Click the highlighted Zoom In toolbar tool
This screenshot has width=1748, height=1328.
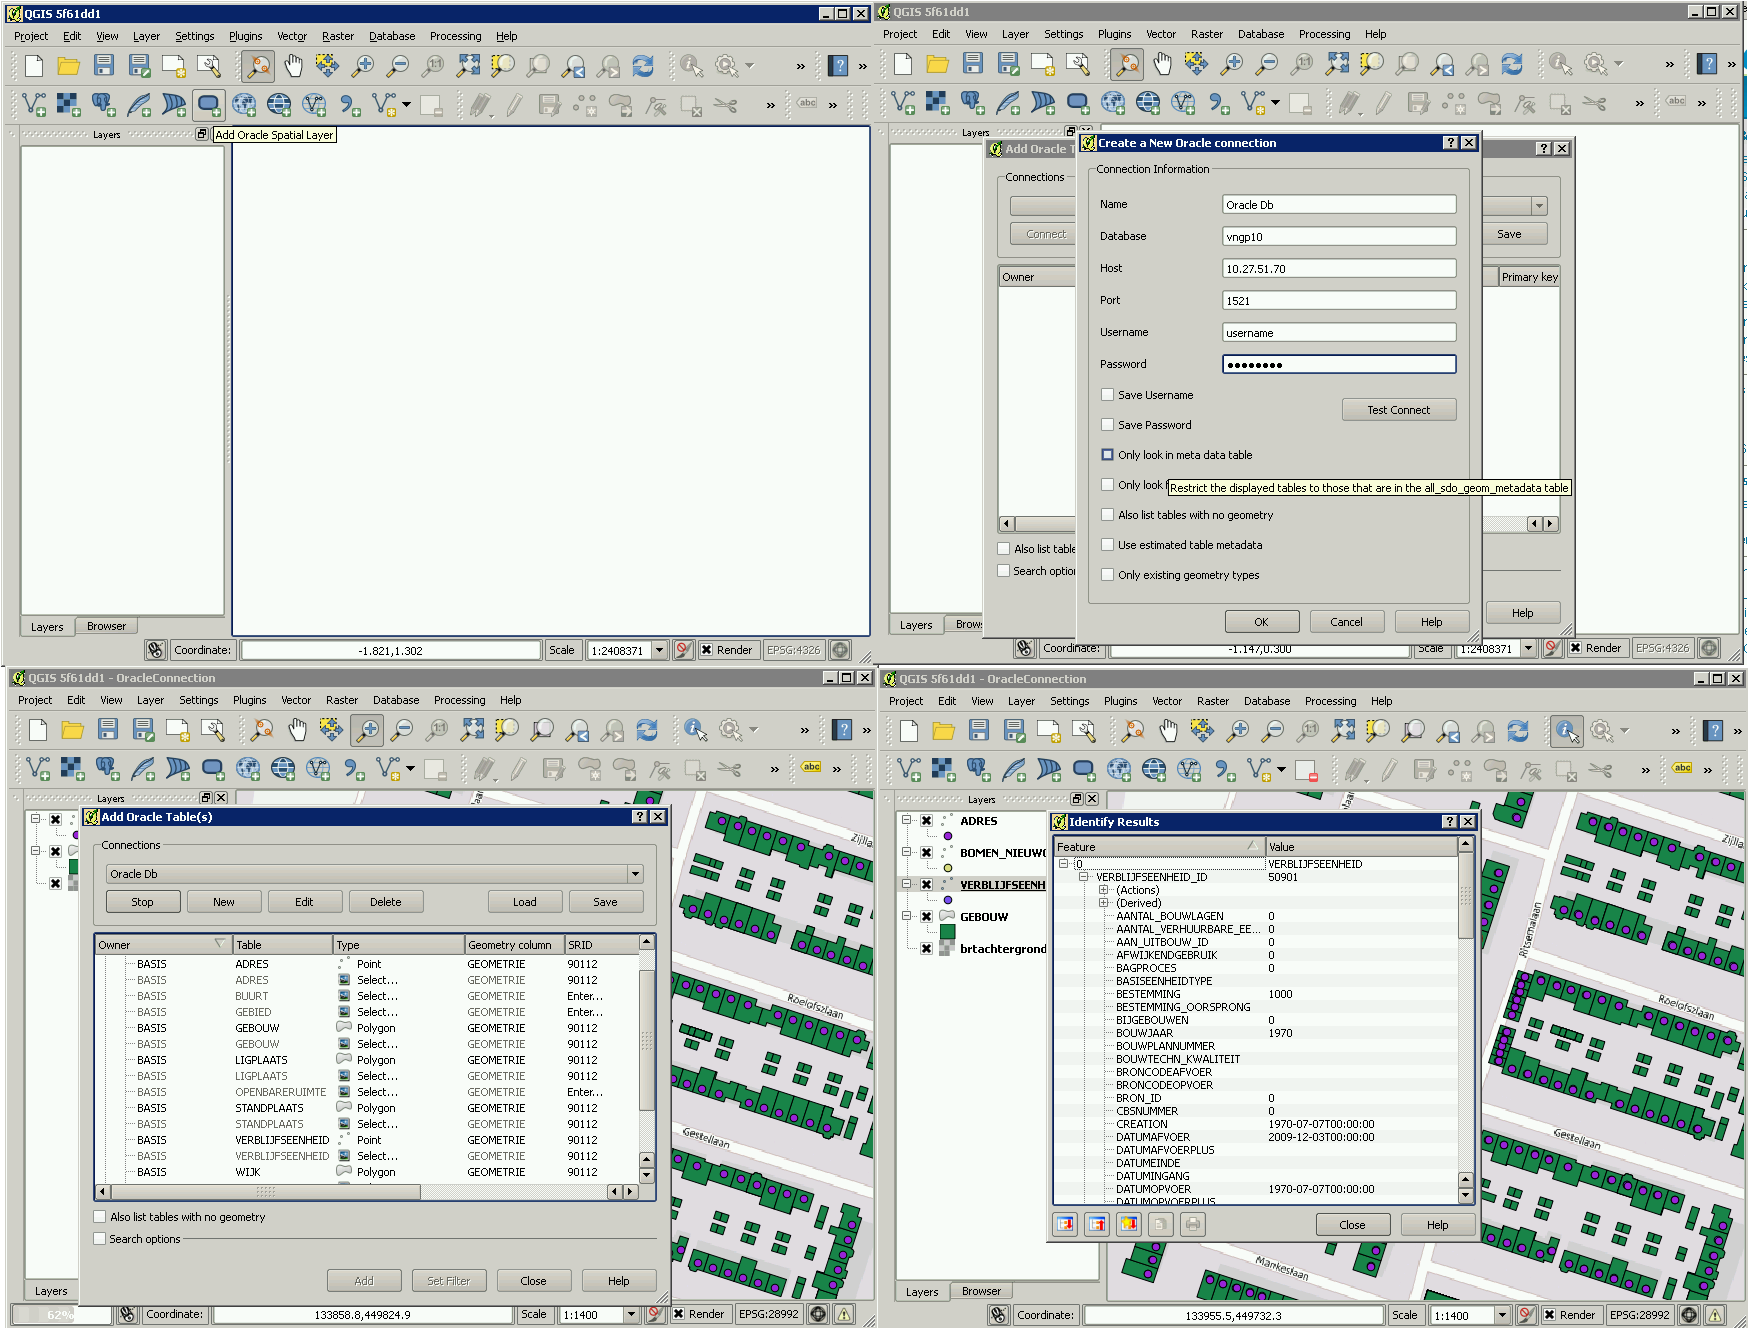click(x=367, y=731)
